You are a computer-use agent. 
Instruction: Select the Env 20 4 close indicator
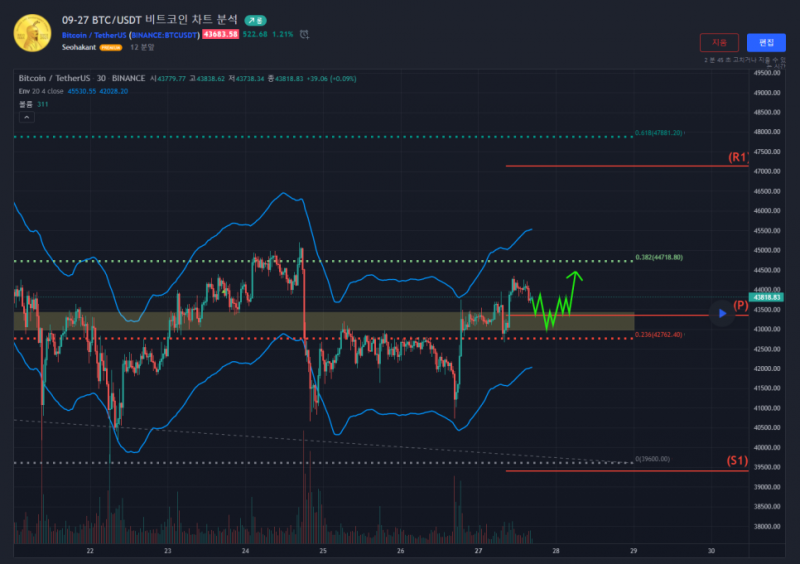click(x=41, y=91)
